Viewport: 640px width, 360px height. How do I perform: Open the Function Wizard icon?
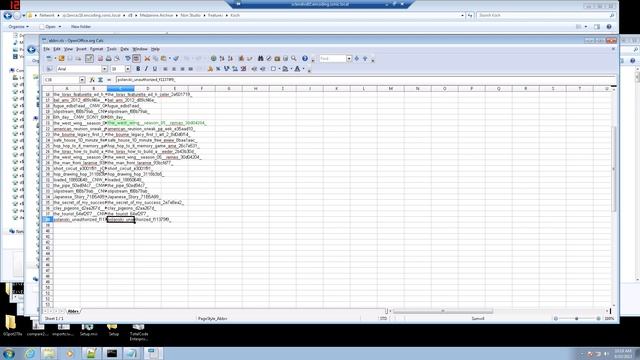(x=92, y=80)
